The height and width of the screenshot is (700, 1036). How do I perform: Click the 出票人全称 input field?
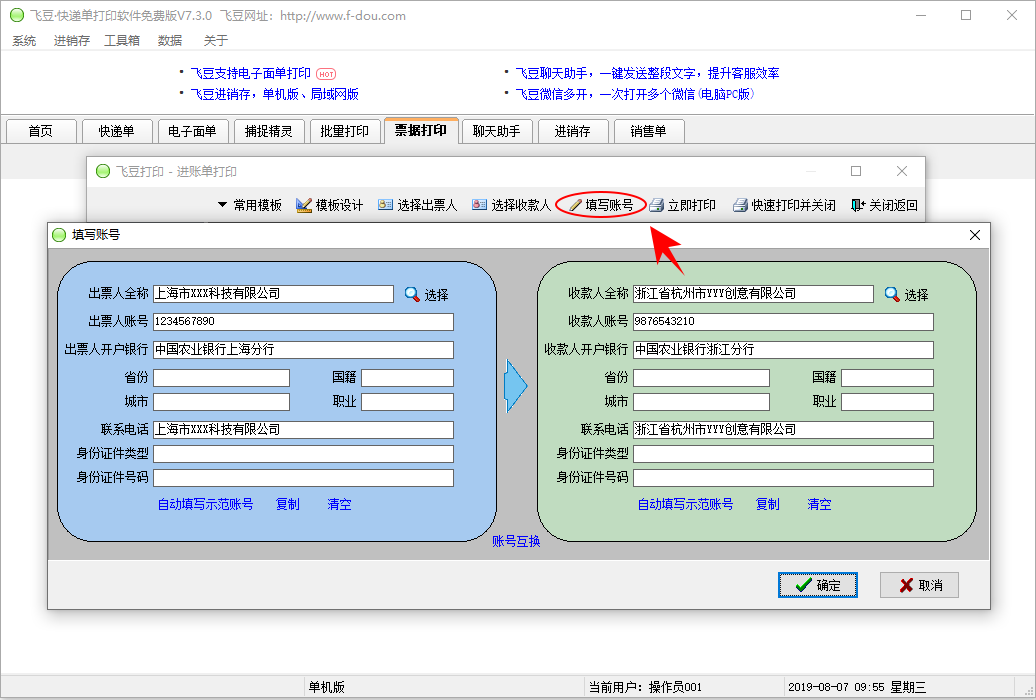click(x=274, y=293)
